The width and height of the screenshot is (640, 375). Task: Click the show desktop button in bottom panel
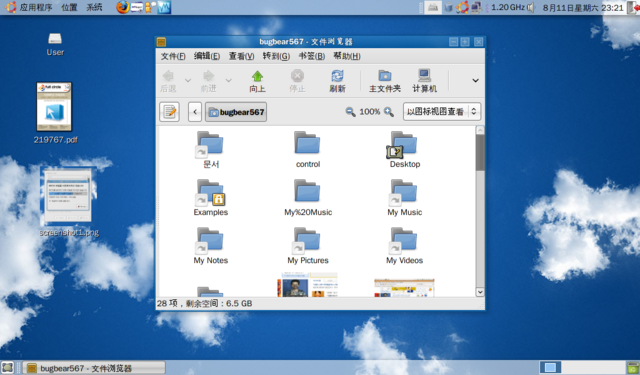point(8,368)
